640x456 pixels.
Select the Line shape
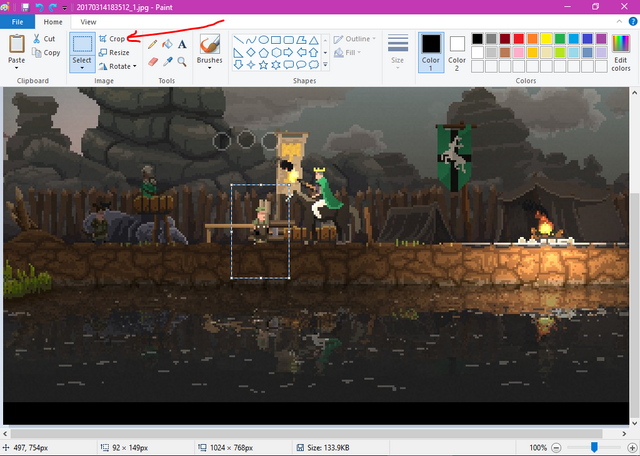[239, 40]
